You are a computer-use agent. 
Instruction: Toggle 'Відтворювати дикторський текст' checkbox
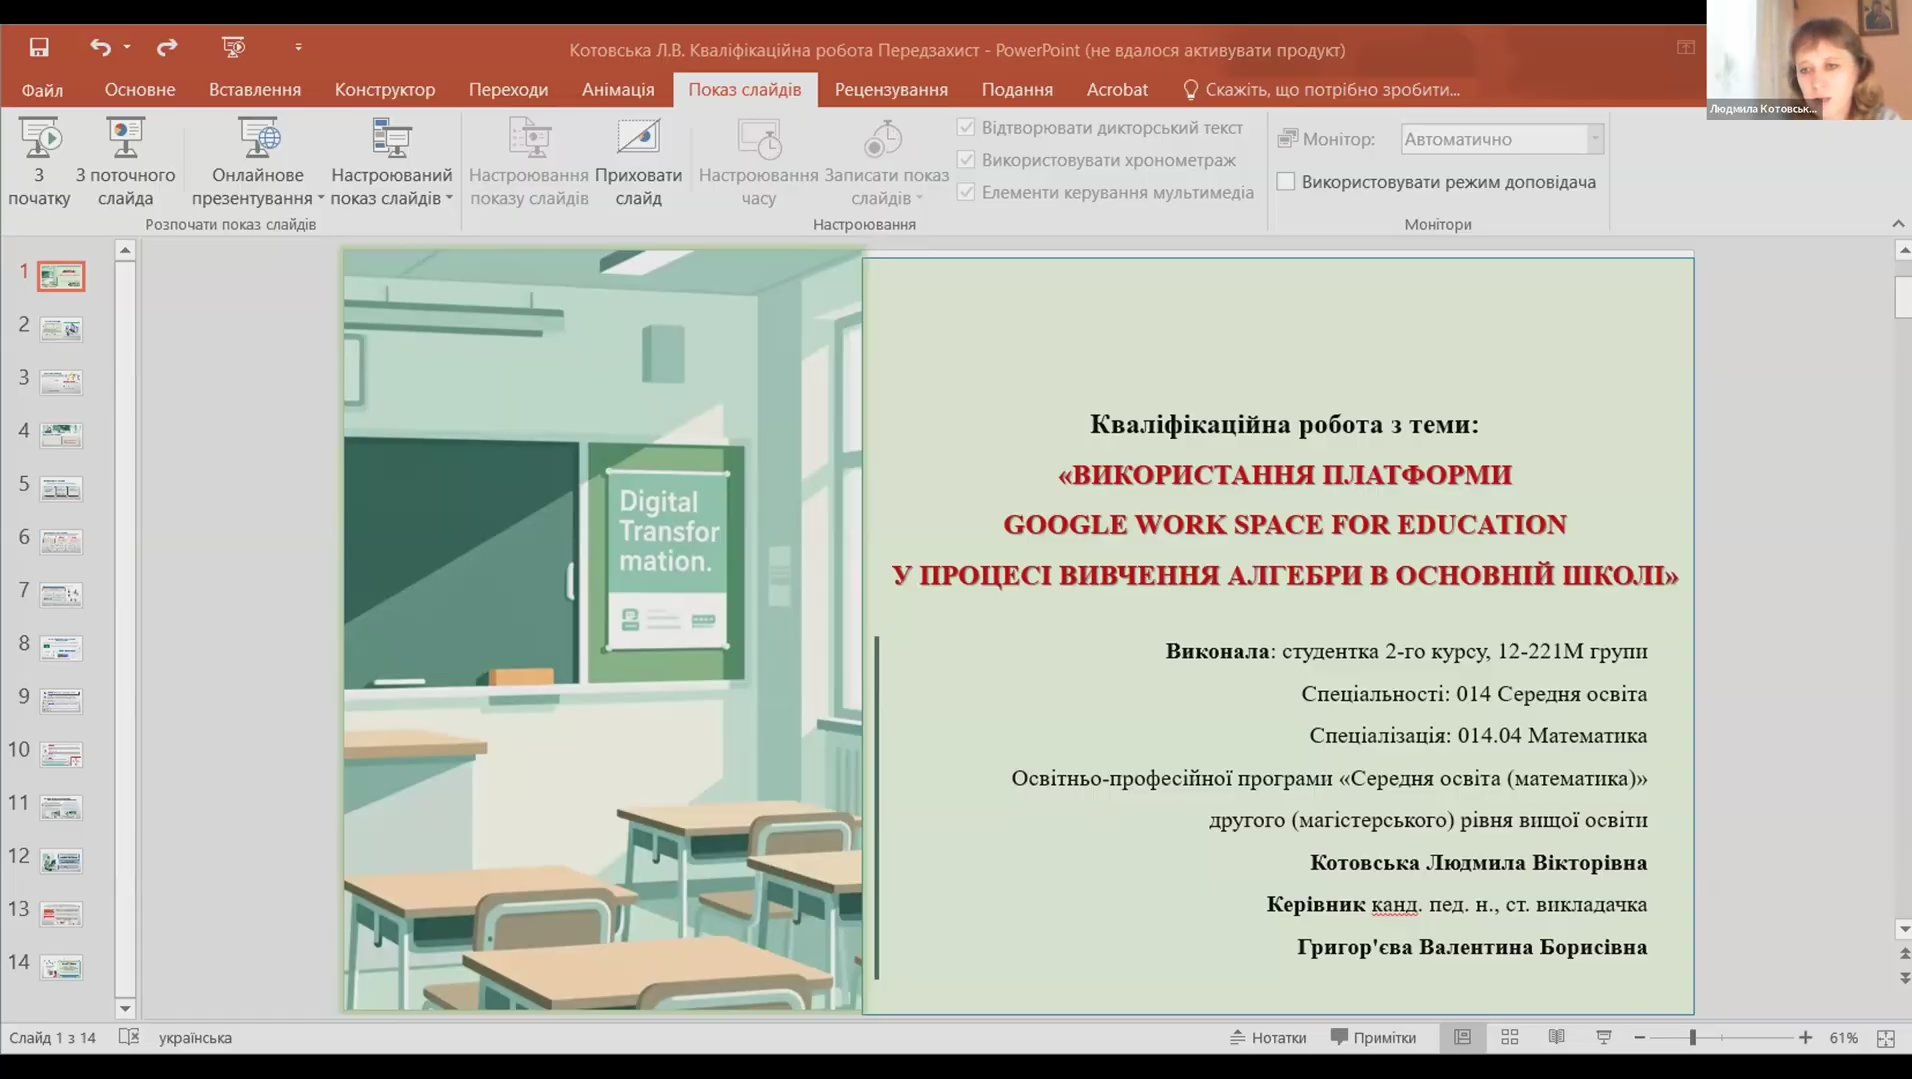pos(966,128)
